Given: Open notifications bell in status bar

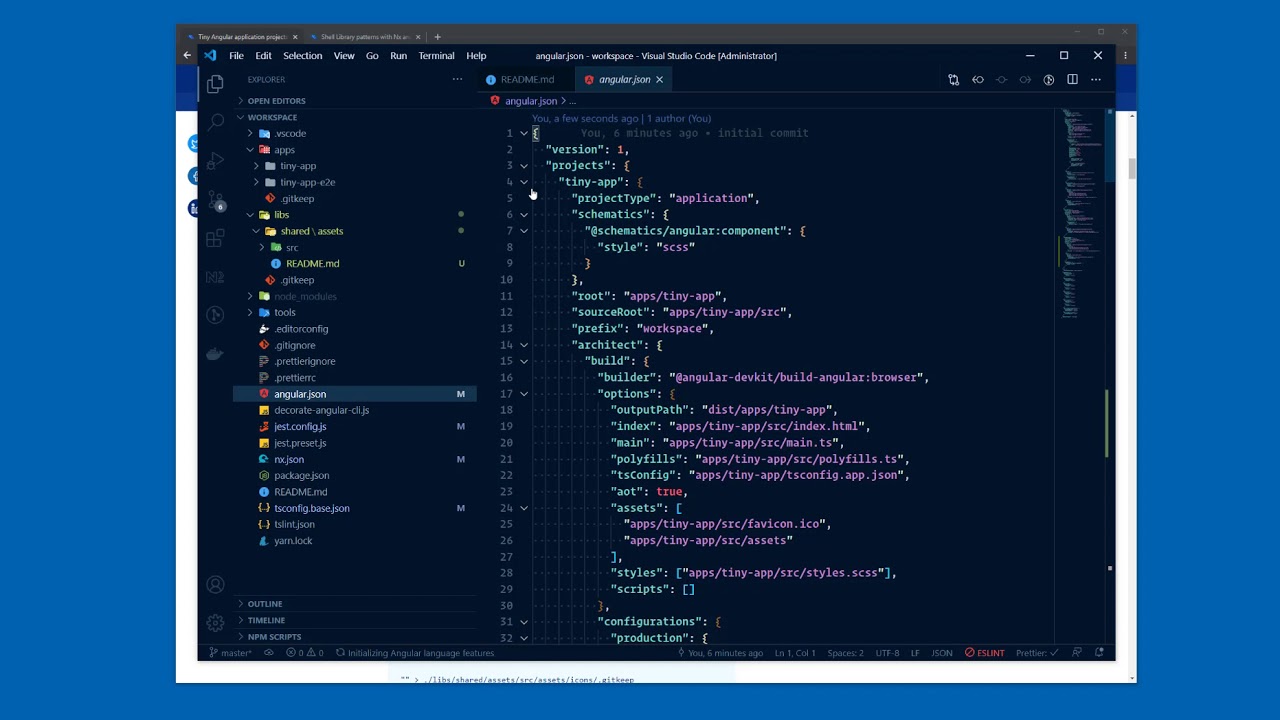Looking at the screenshot, I should pos(1100,653).
